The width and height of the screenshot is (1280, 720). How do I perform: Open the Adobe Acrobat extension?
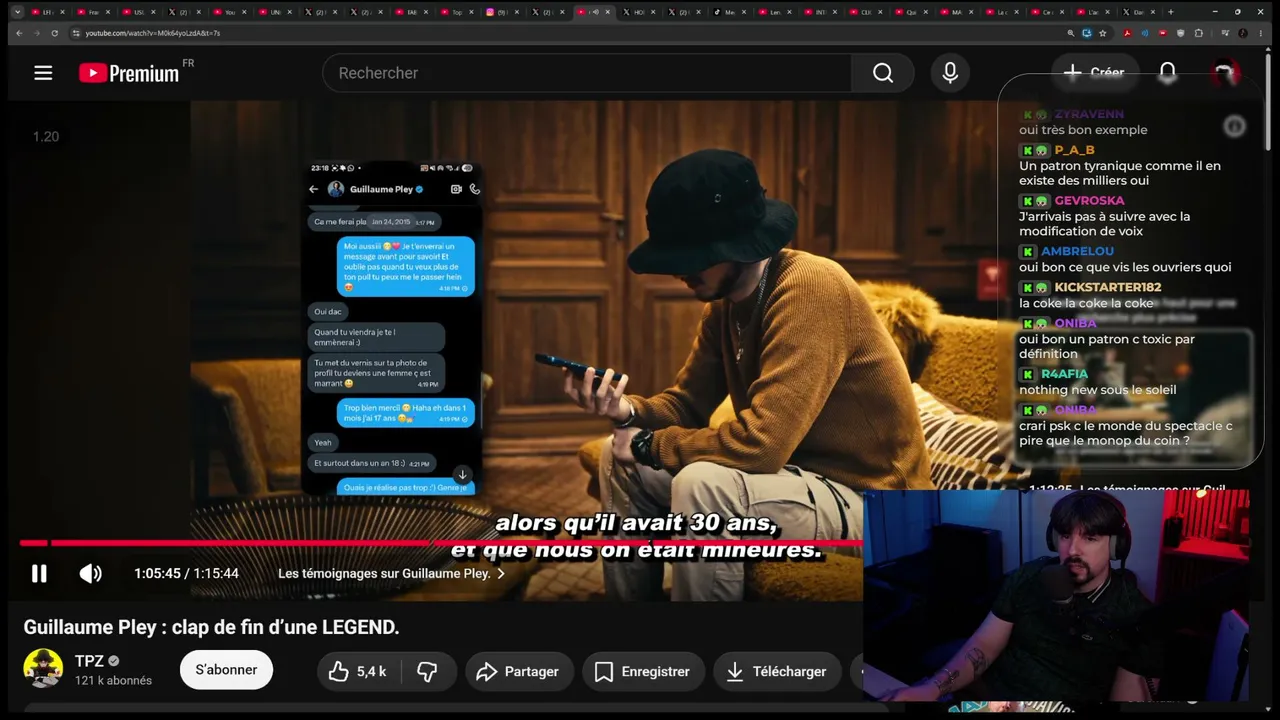coord(1127,33)
